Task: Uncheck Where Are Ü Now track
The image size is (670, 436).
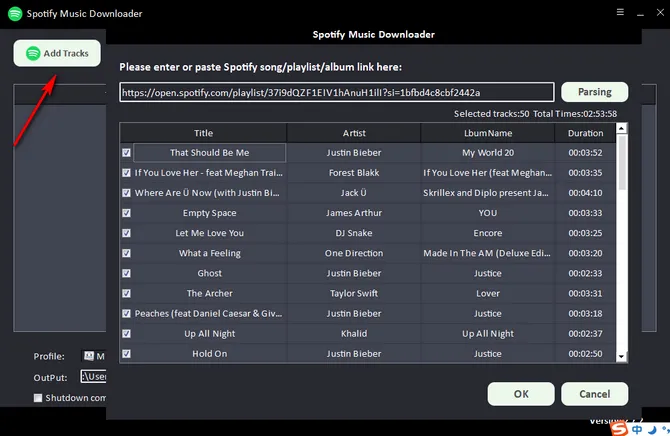Action: pyautogui.click(x=126, y=193)
